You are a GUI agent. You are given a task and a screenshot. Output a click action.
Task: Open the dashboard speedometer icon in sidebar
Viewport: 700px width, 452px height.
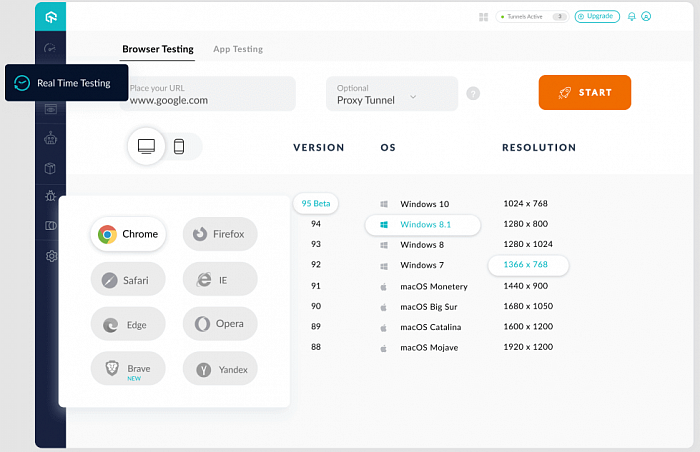click(x=50, y=48)
